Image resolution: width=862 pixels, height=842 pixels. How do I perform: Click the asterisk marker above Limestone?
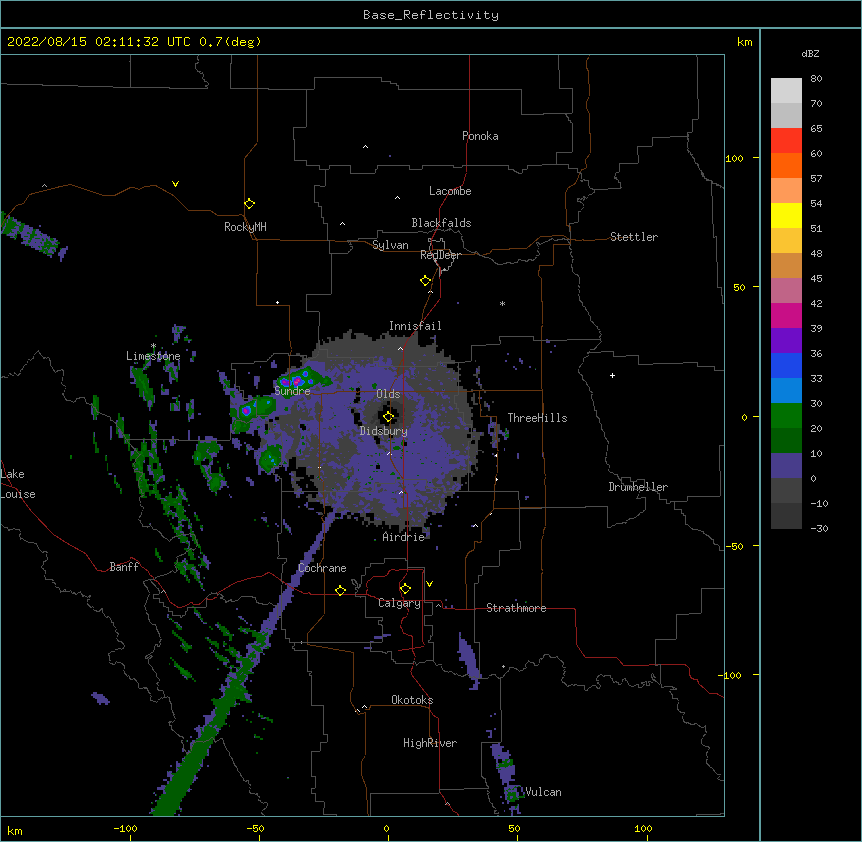click(x=153, y=346)
